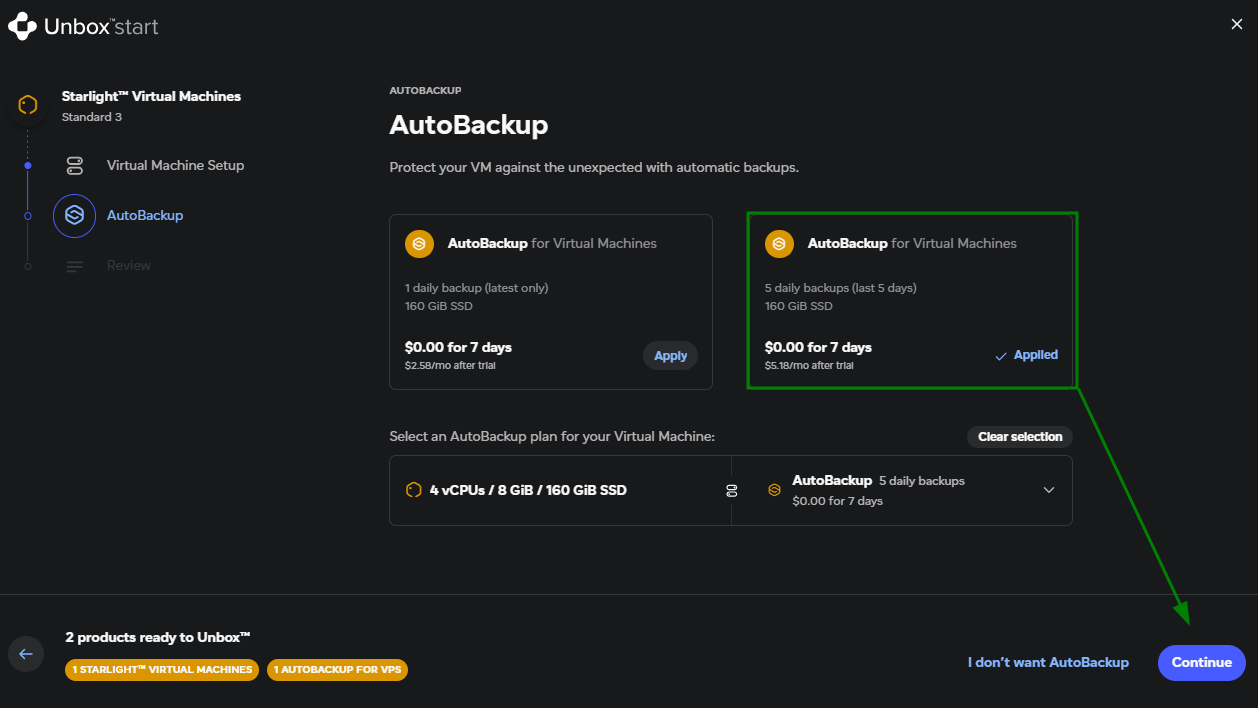Image resolution: width=1258 pixels, height=708 pixels.
Task: Click the back arrow button
Action: click(26, 654)
